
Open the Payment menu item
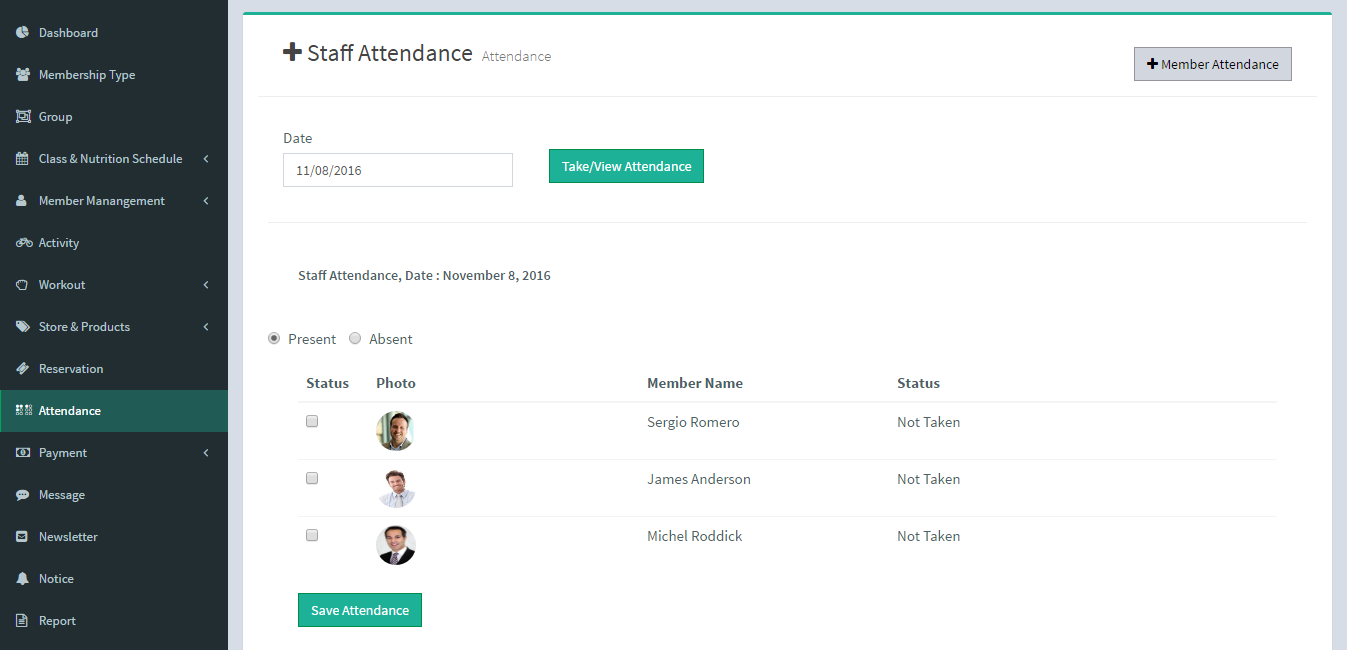tap(63, 453)
